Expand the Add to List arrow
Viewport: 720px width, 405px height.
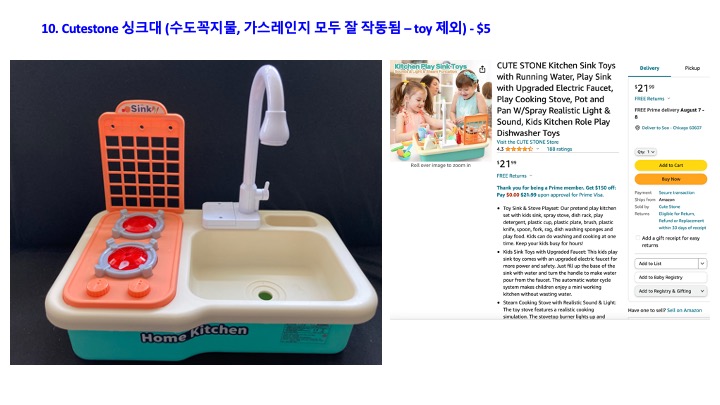(x=702, y=264)
